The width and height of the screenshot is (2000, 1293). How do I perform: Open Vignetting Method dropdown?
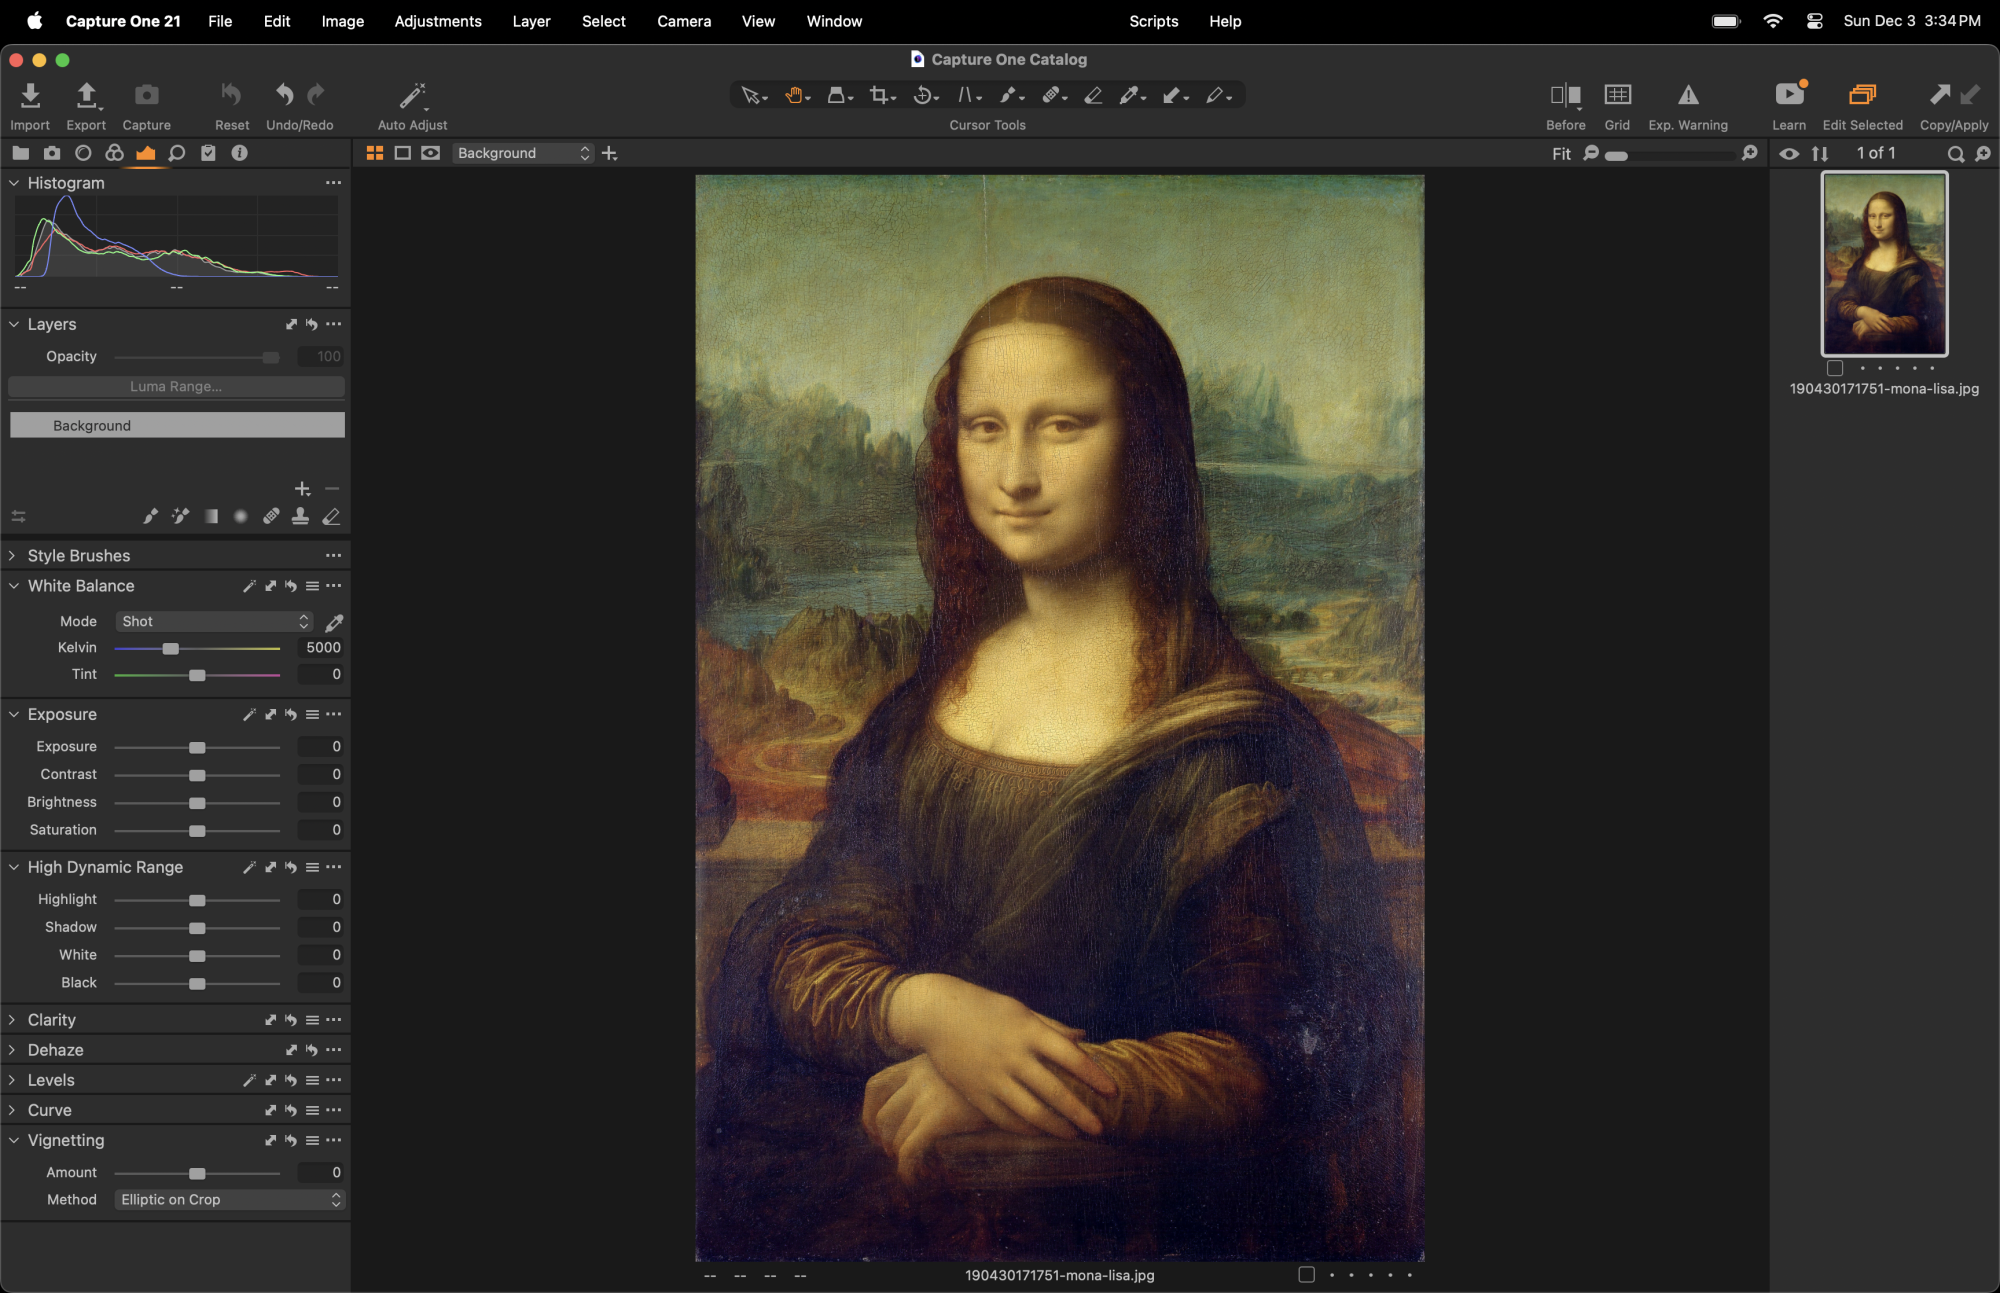click(x=230, y=1199)
